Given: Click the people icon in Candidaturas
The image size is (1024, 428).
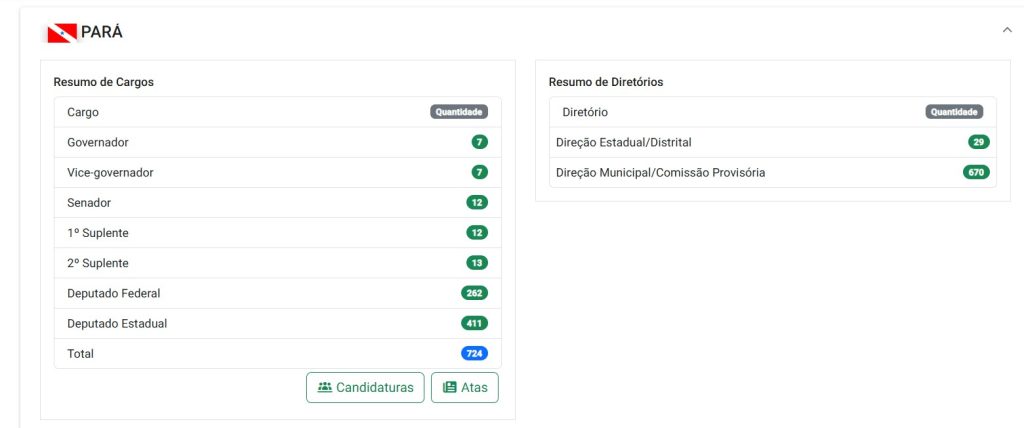Looking at the screenshot, I should coord(325,387).
